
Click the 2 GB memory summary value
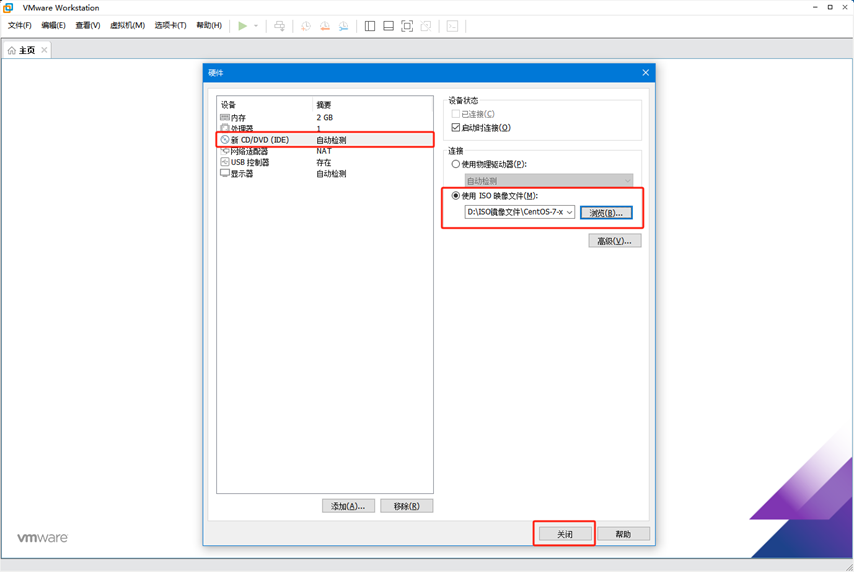[325, 117]
